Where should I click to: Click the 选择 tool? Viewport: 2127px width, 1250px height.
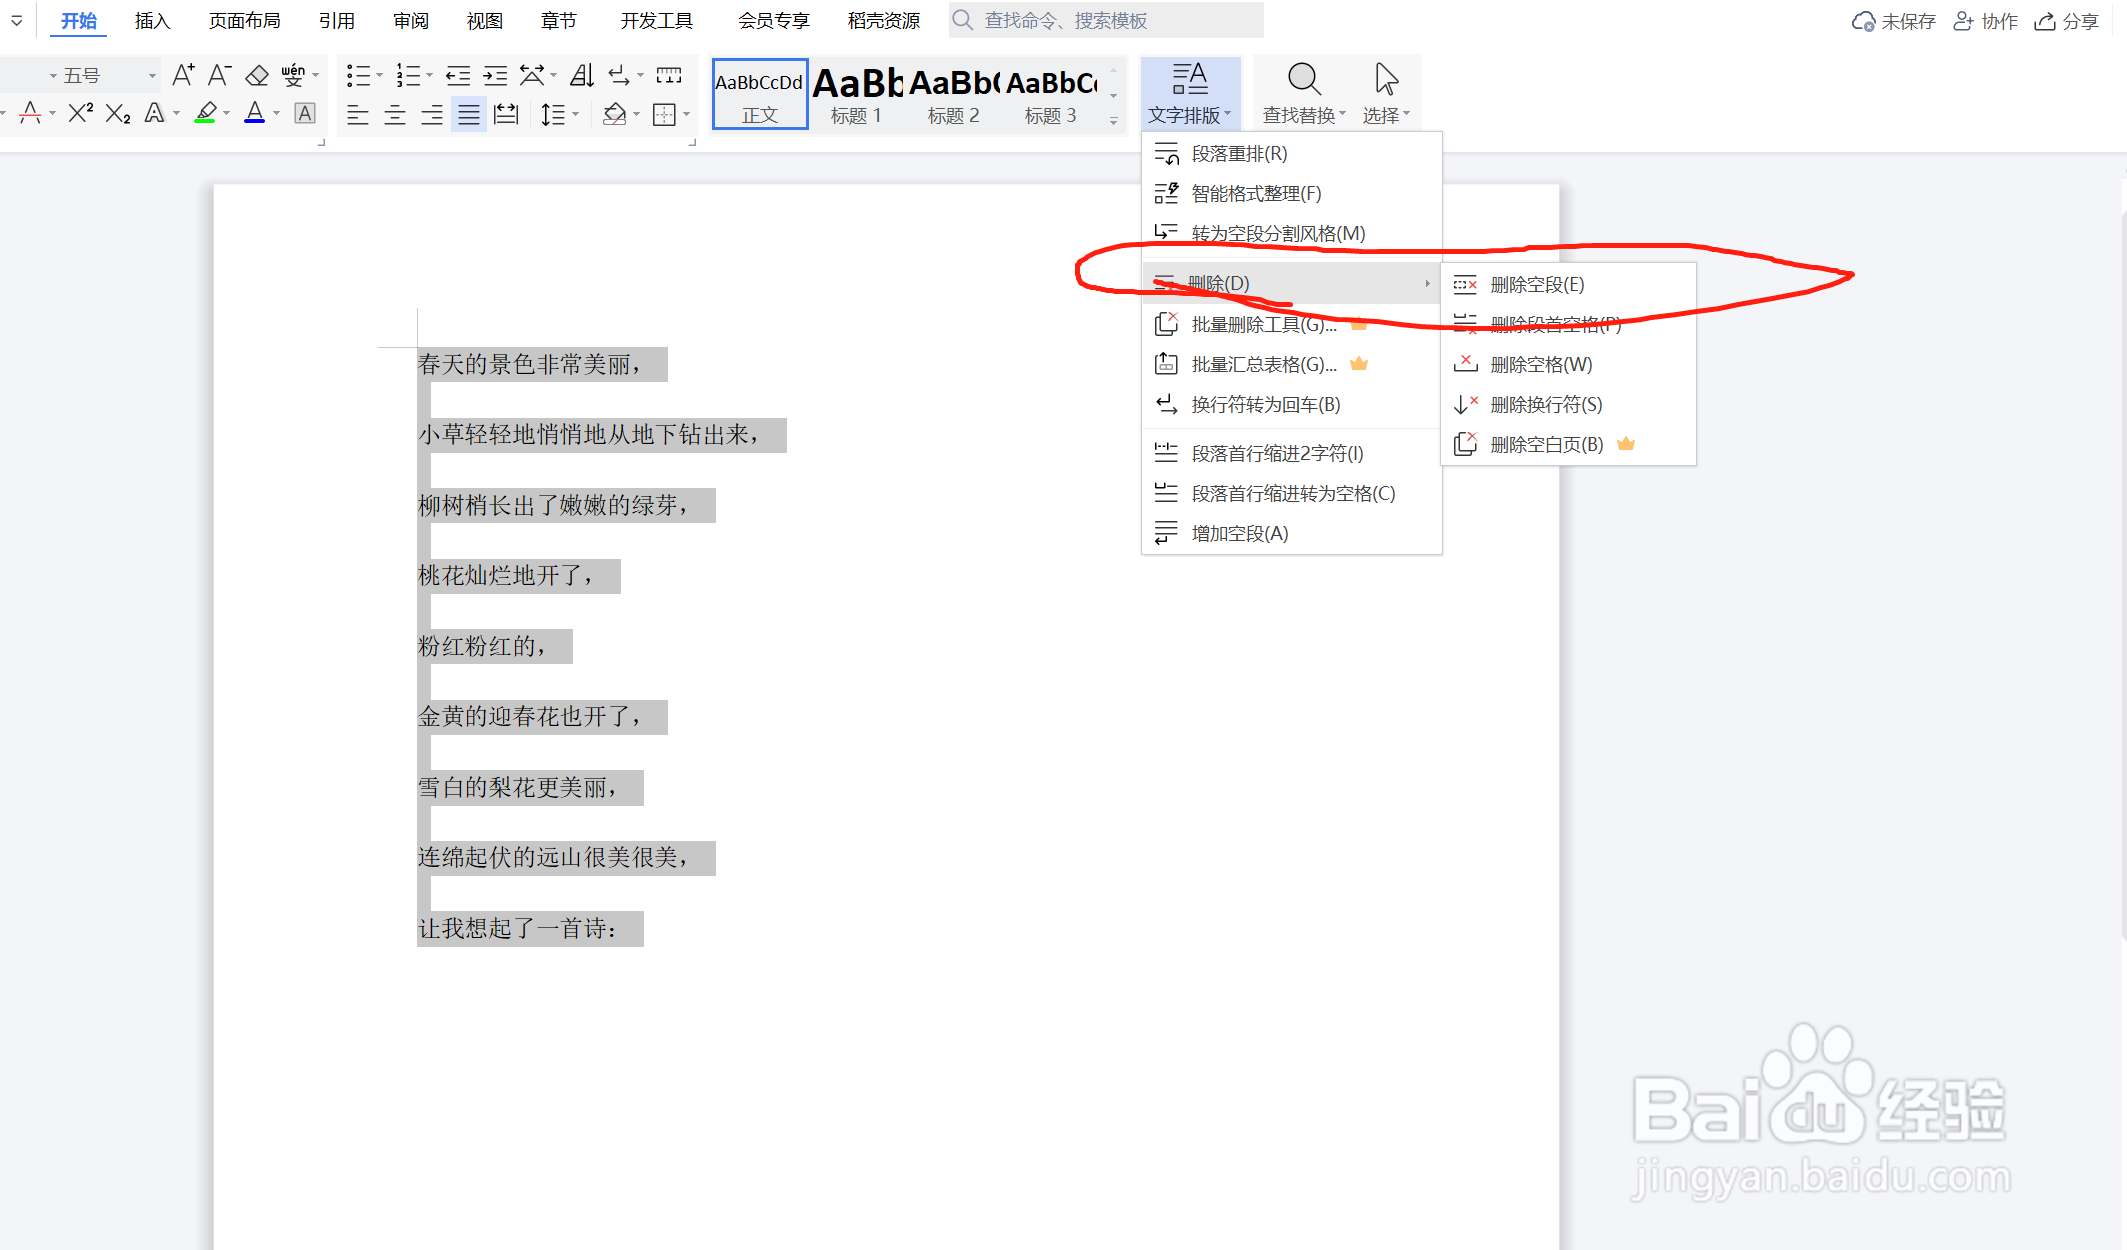[x=1386, y=94]
